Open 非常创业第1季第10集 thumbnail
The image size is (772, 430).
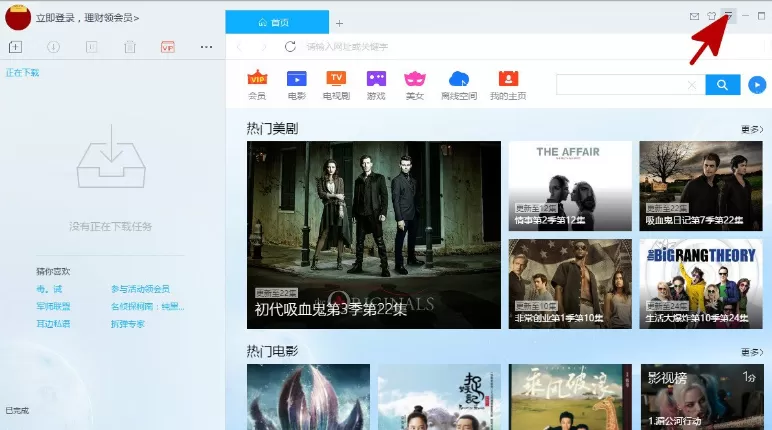click(570, 284)
